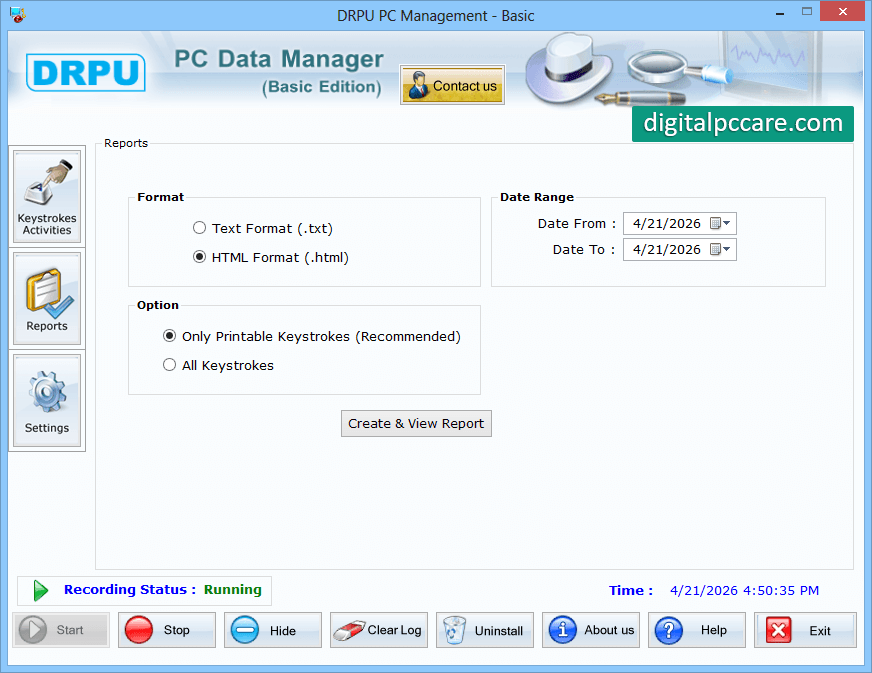872x673 pixels.
Task: Click the time 4/21/2026 4:50:35 PM
Action: [x=744, y=590]
